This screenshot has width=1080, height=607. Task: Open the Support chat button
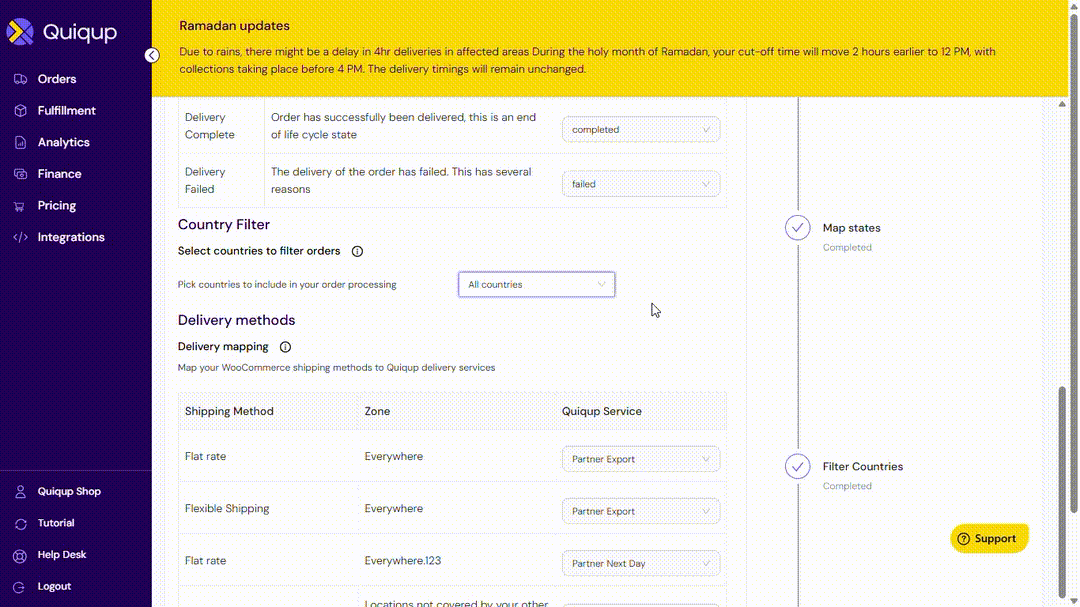point(989,539)
